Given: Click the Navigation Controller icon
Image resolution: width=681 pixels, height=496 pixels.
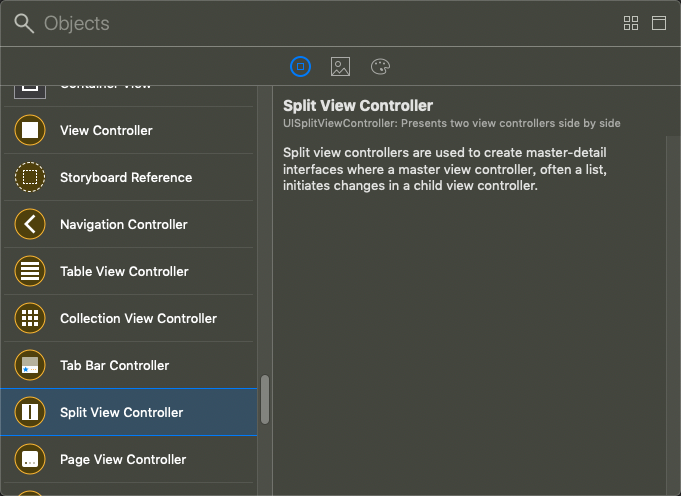Looking at the screenshot, I should coord(30,224).
